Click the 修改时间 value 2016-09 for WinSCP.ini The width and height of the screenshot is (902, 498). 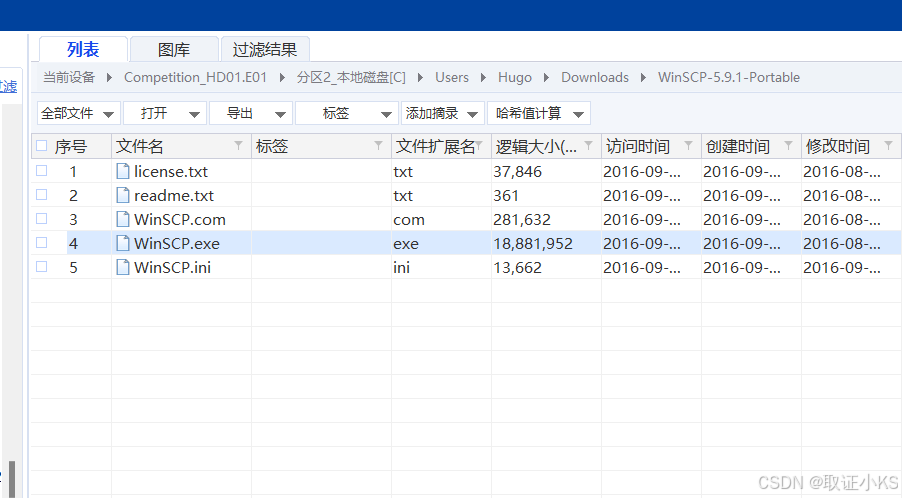842,267
